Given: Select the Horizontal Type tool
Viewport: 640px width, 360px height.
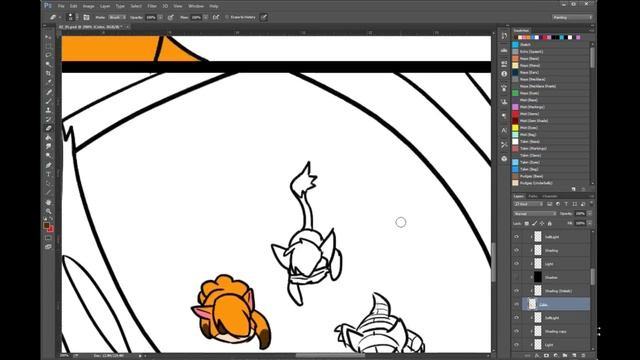Looking at the screenshot, I should click(x=49, y=174).
